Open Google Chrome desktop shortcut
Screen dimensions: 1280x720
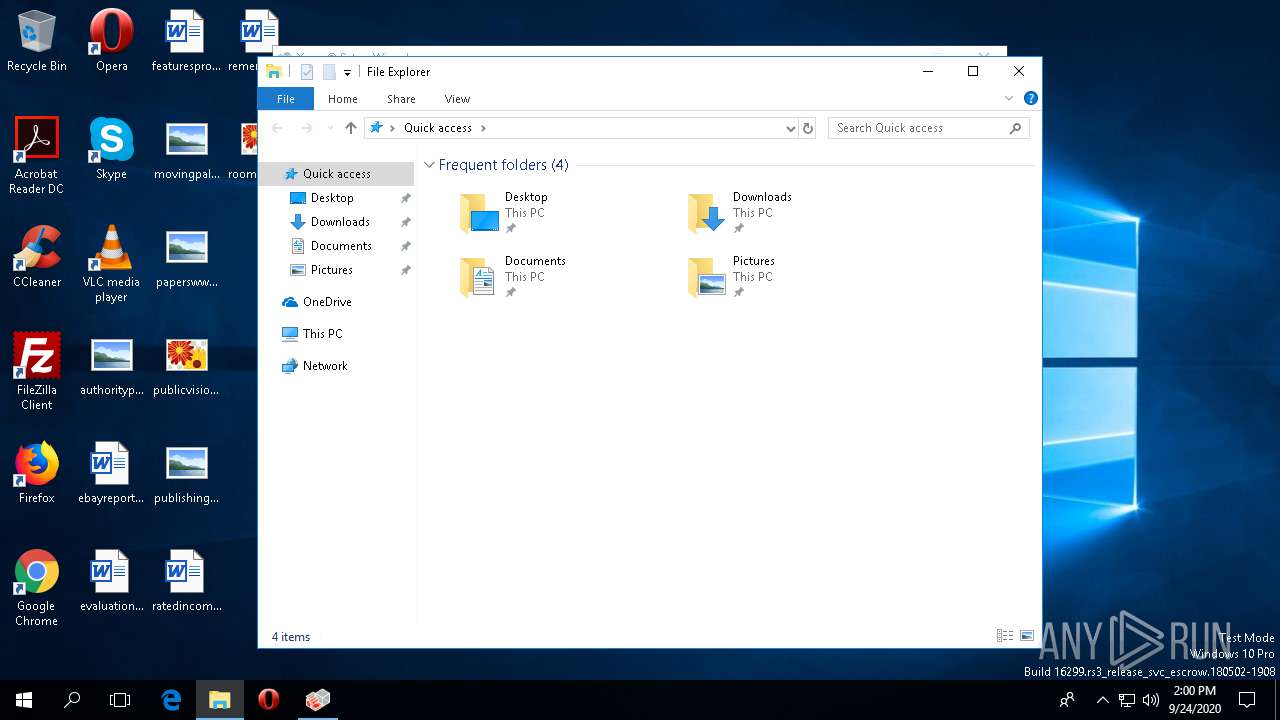pyautogui.click(x=37, y=588)
